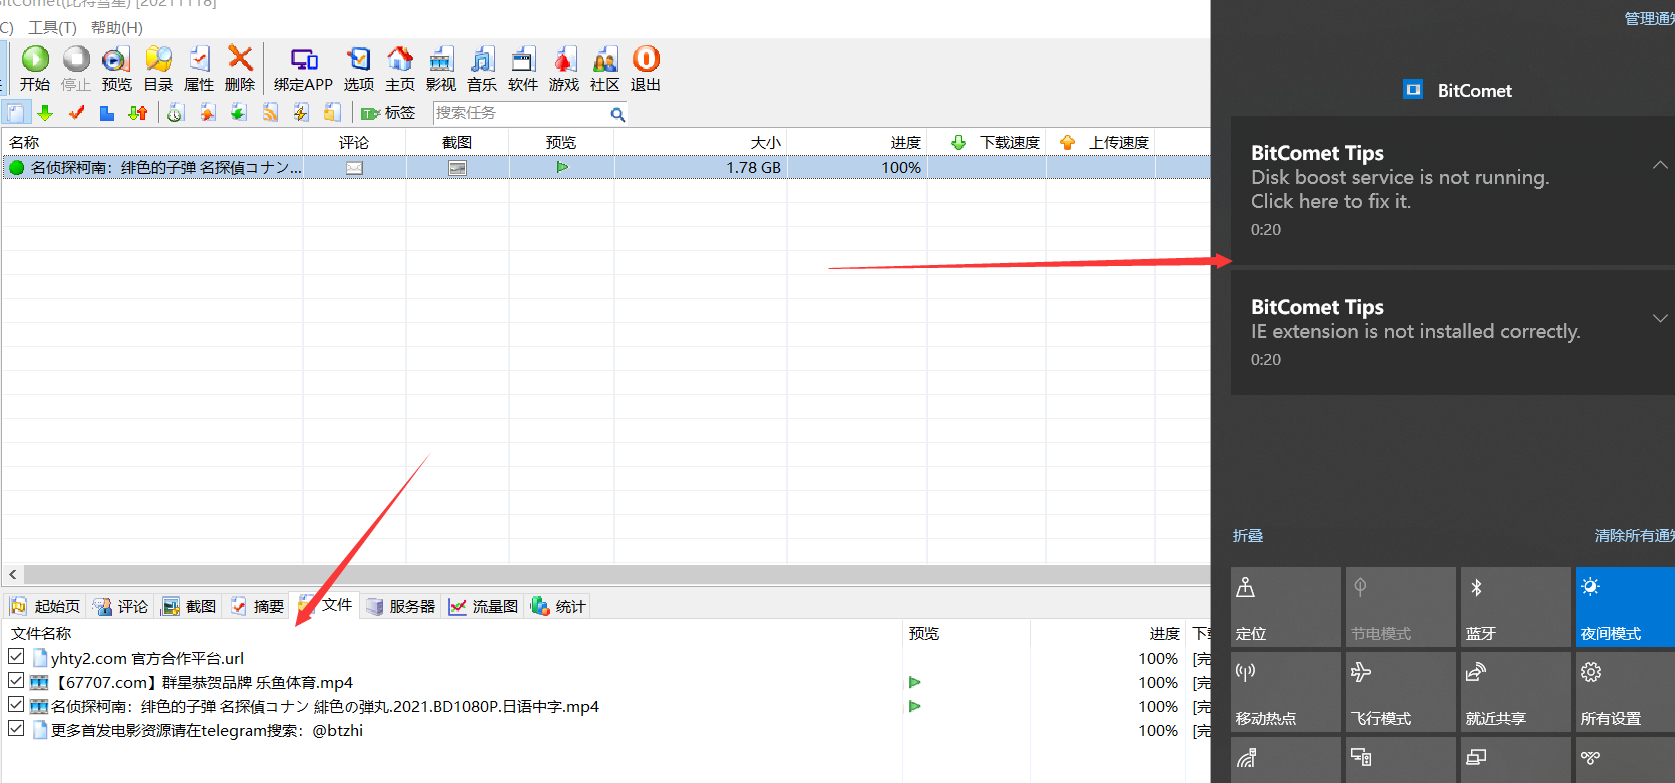Viewport: 1675px width, 783px height.
Task: Click the search magnifier in 搜索任务 box
Action: pyautogui.click(x=618, y=114)
